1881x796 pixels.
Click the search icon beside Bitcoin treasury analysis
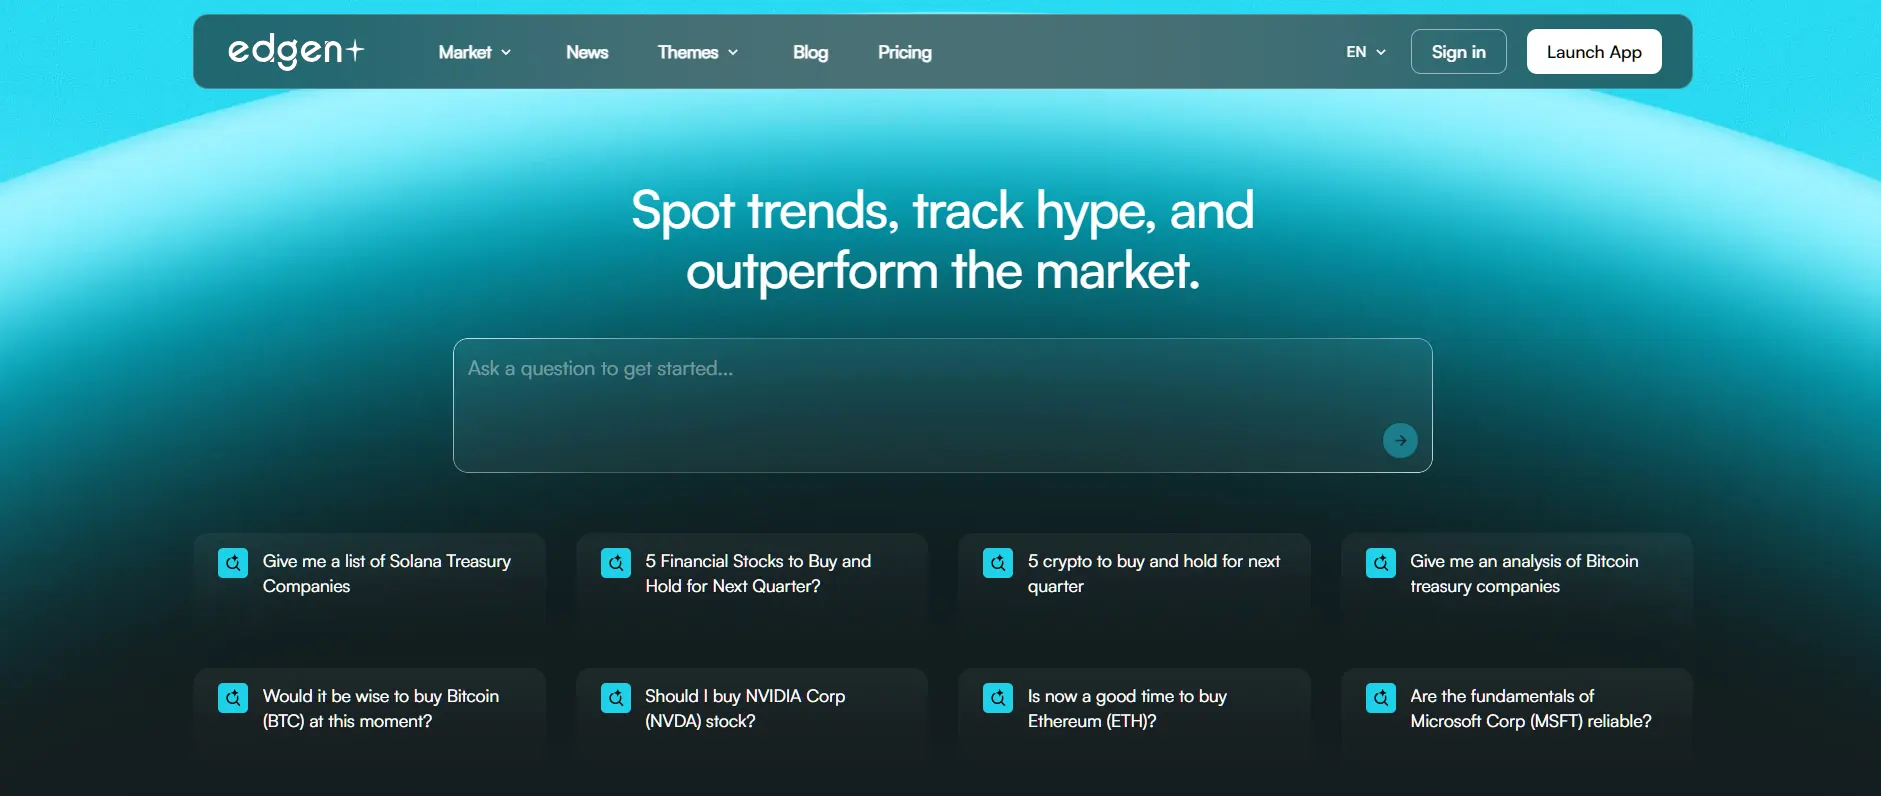click(1381, 563)
